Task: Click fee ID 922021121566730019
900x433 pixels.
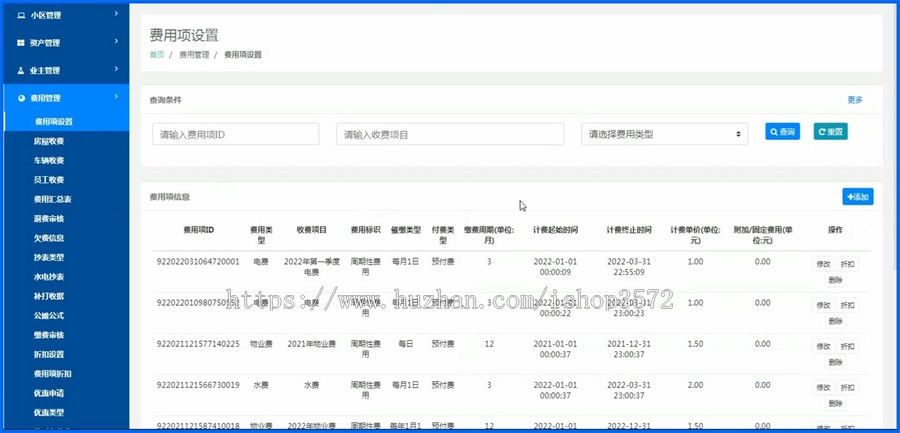Action: point(198,385)
